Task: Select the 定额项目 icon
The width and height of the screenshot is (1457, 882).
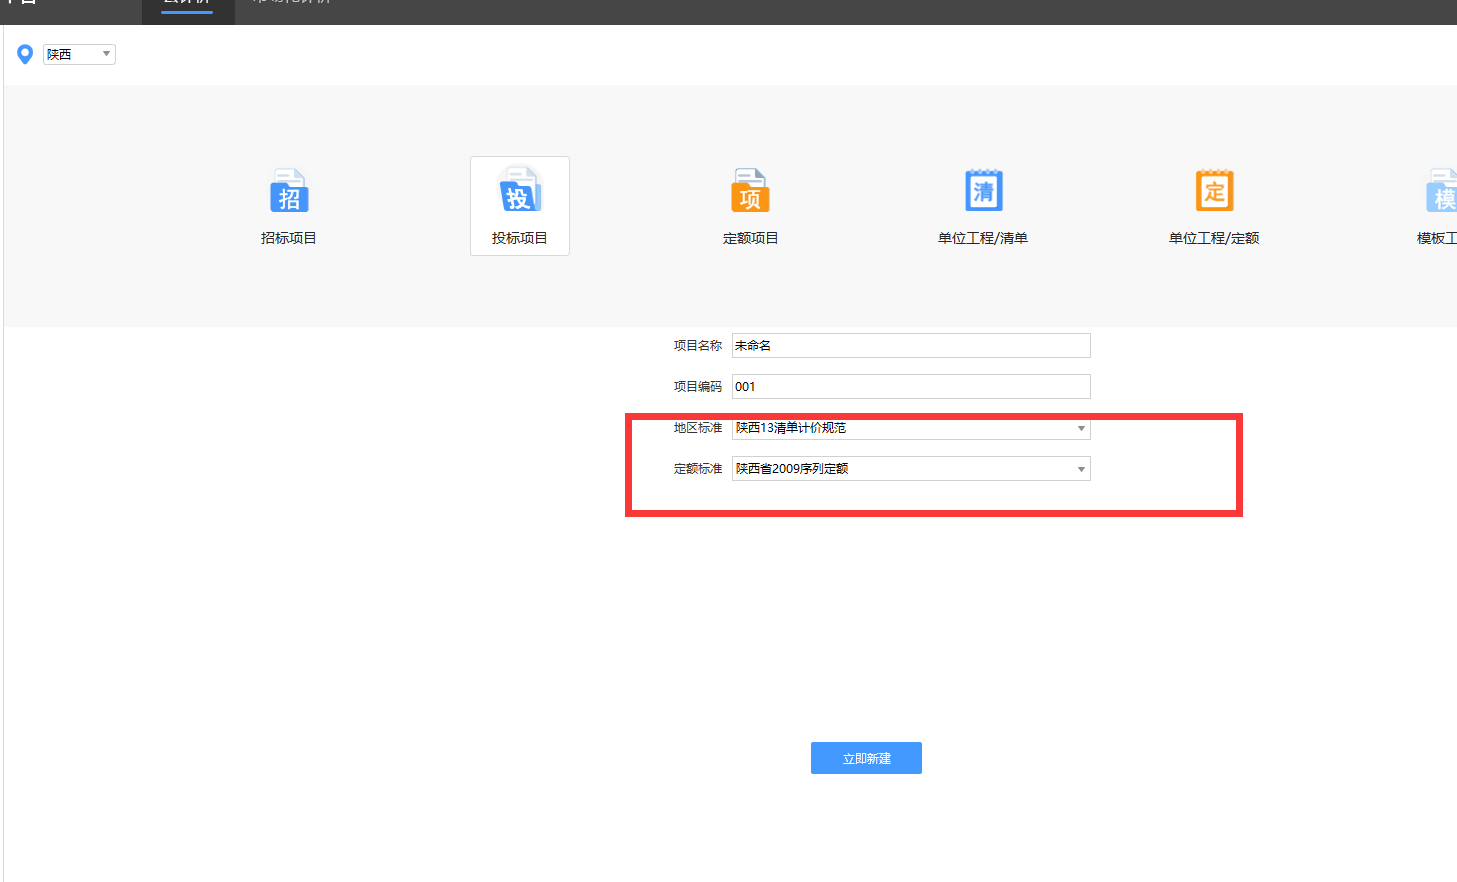Action: pos(750,190)
